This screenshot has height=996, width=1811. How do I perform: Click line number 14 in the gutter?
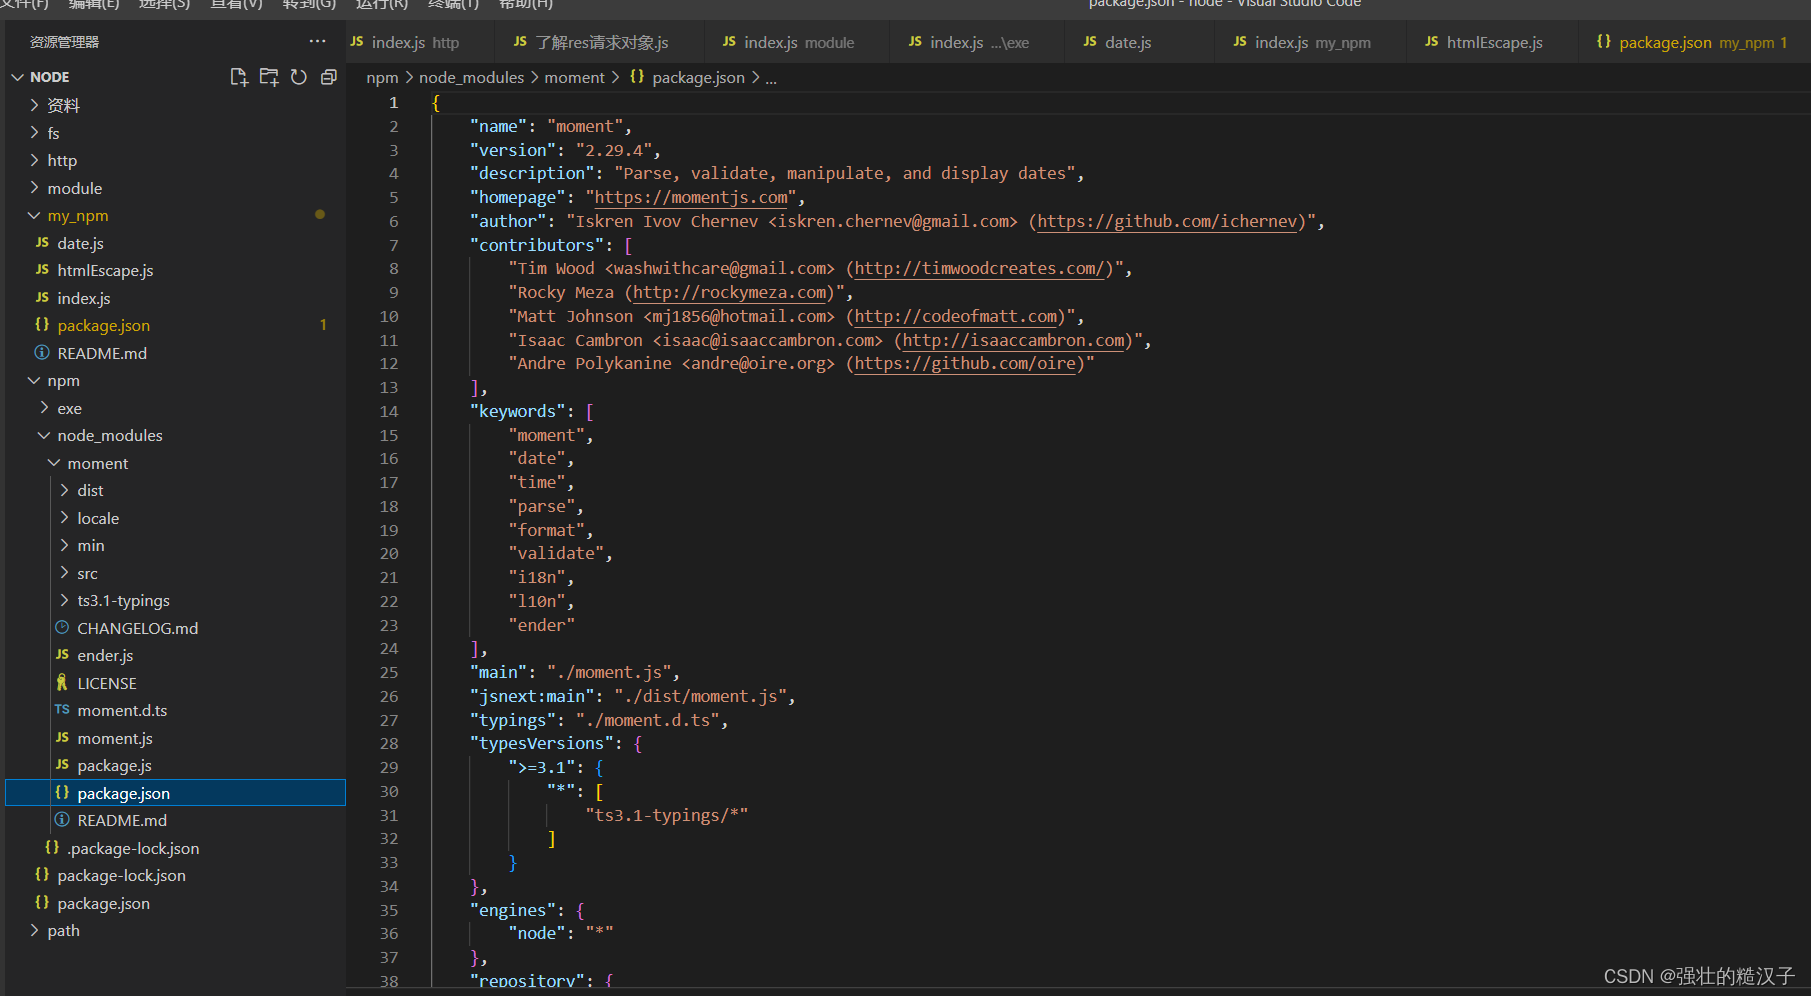pyautogui.click(x=389, y=412)
